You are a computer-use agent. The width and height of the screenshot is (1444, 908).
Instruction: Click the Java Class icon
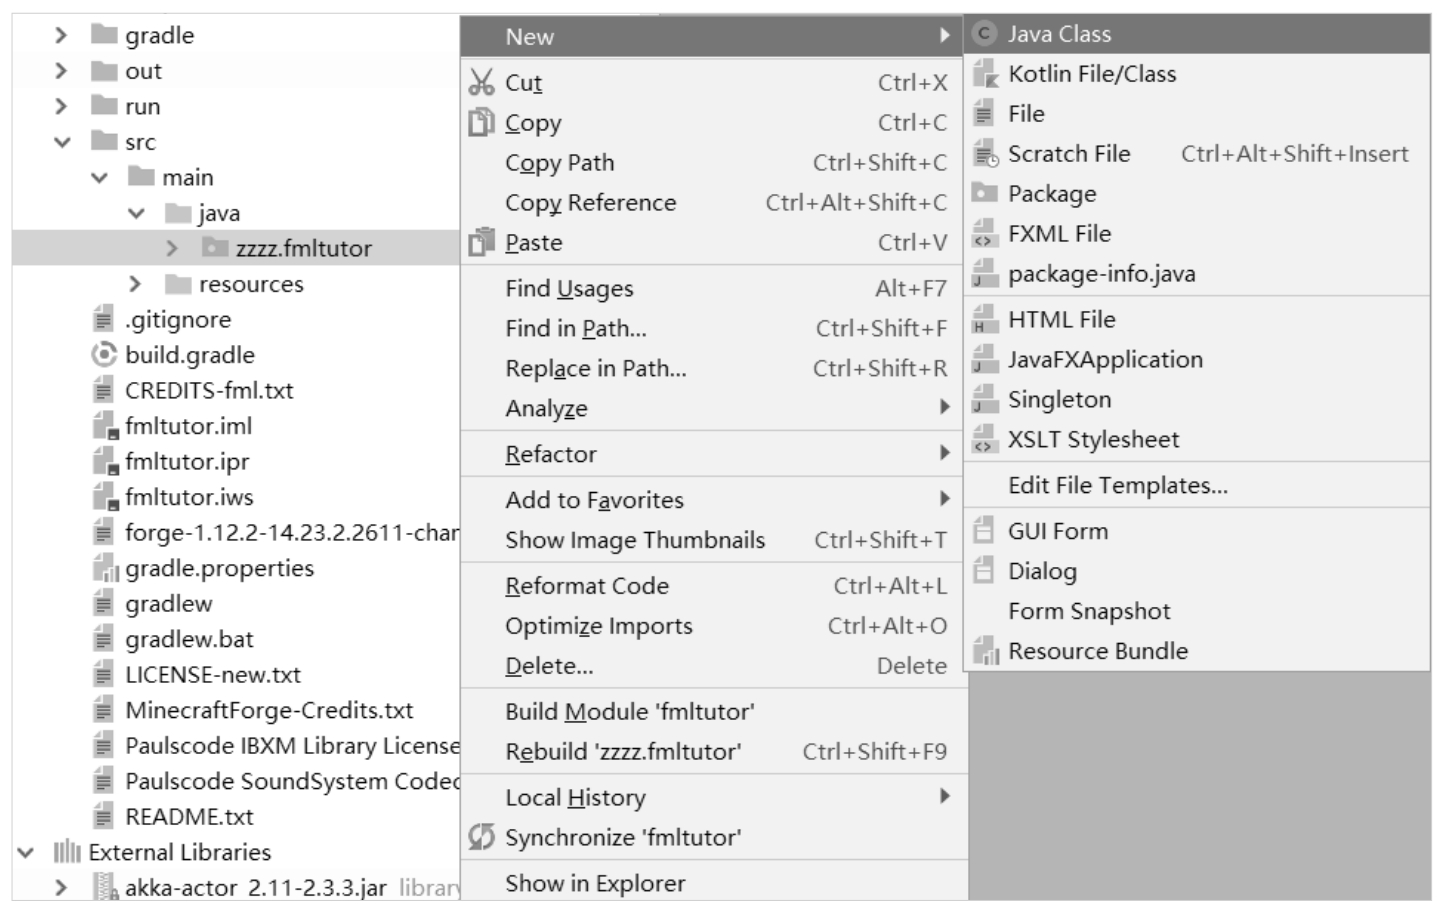[985, 34]
